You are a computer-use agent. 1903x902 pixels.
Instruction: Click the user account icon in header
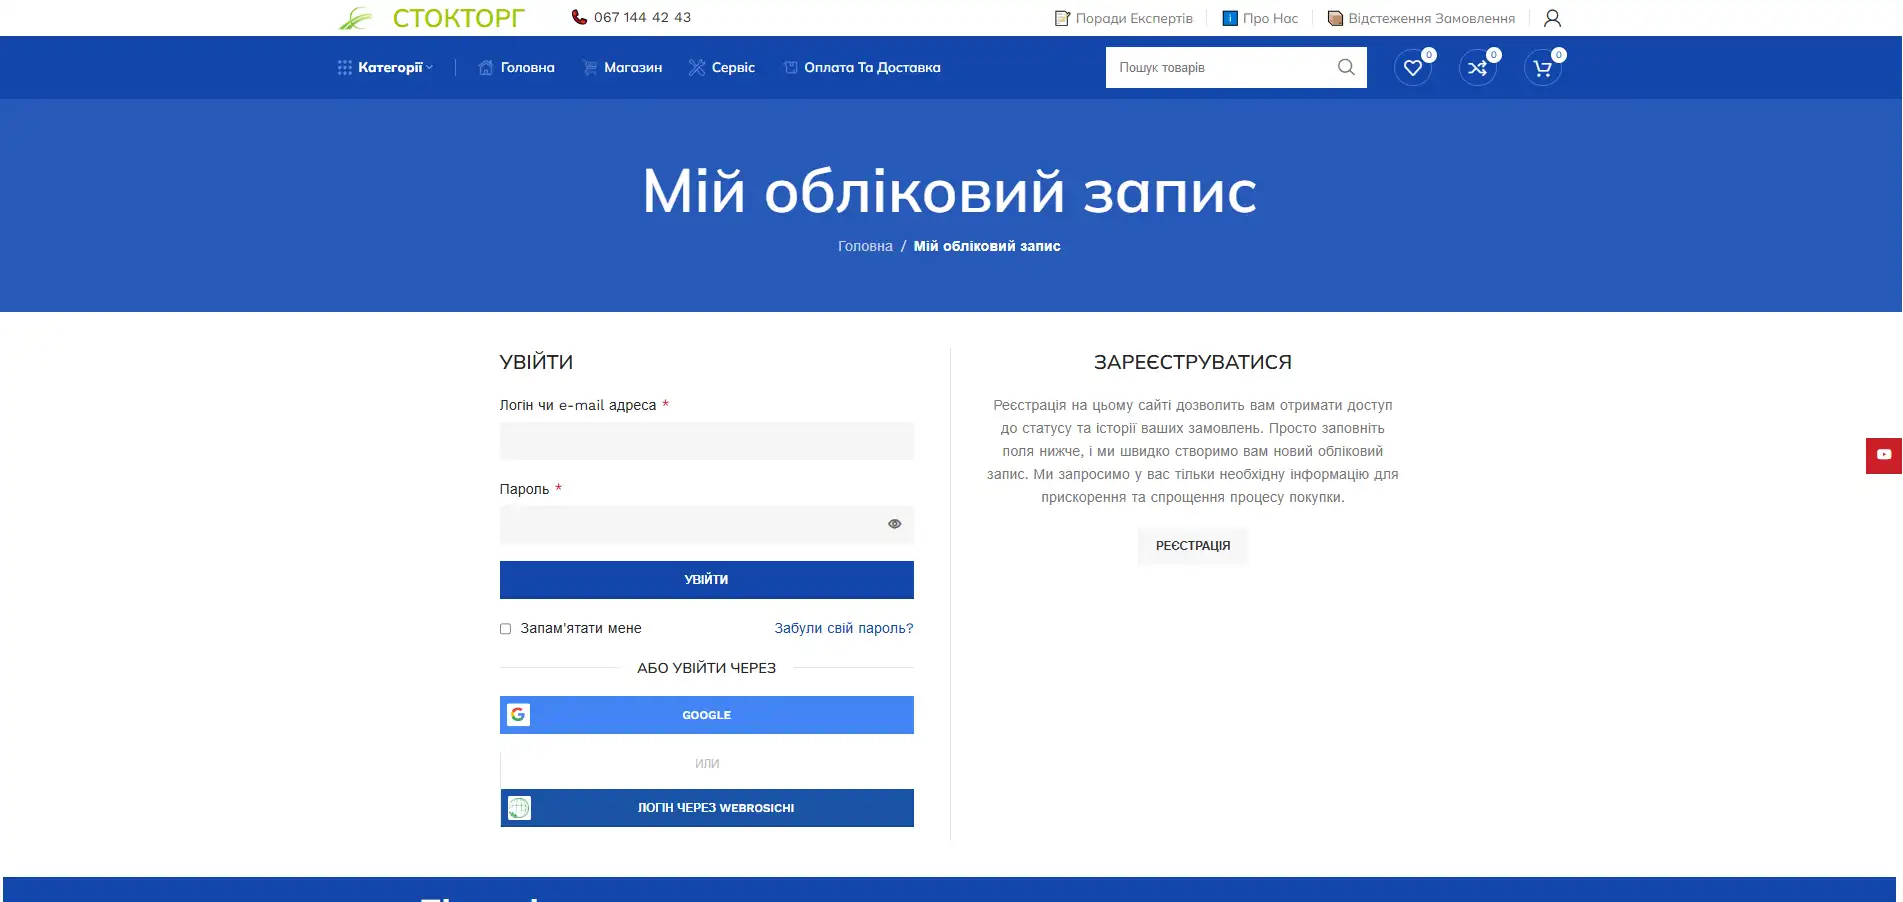(1552, 18)
